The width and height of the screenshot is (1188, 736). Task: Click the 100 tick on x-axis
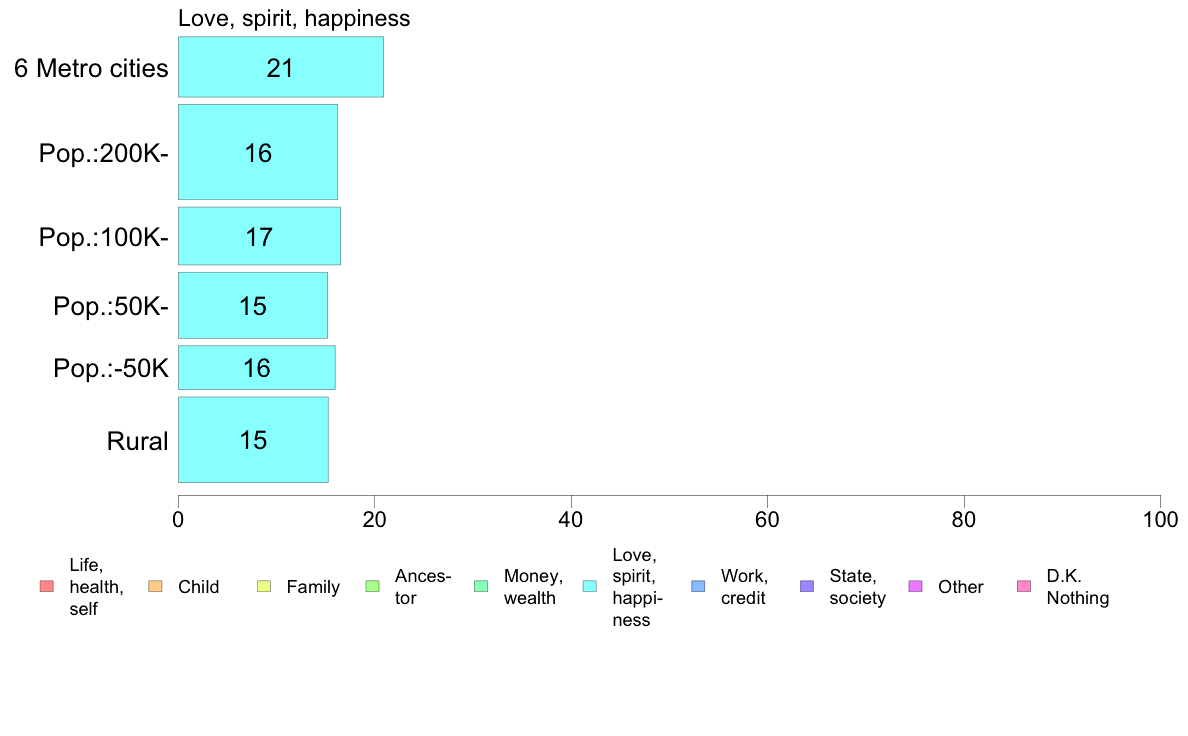click(1160, 520)
